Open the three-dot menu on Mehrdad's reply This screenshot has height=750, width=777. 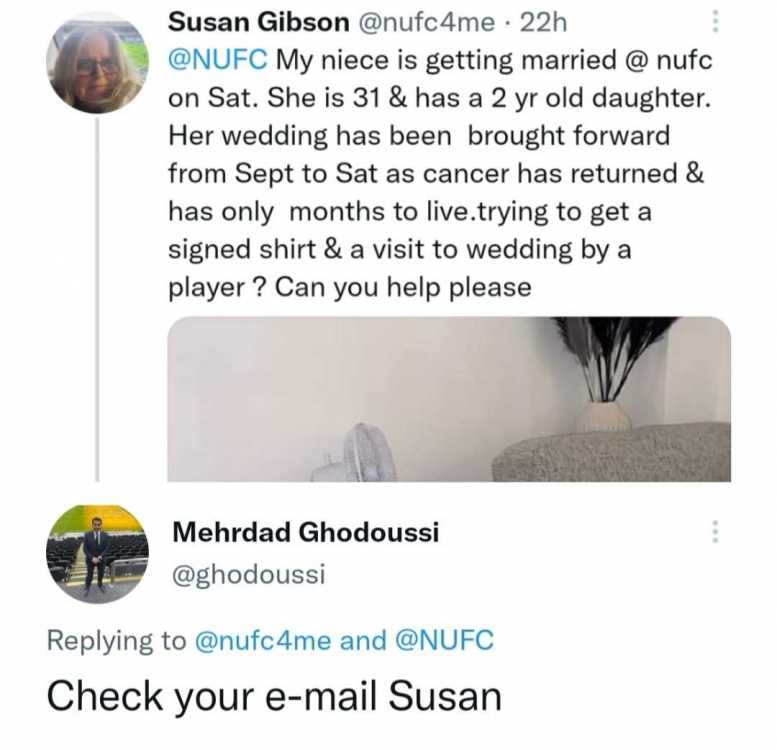(714, 532)
